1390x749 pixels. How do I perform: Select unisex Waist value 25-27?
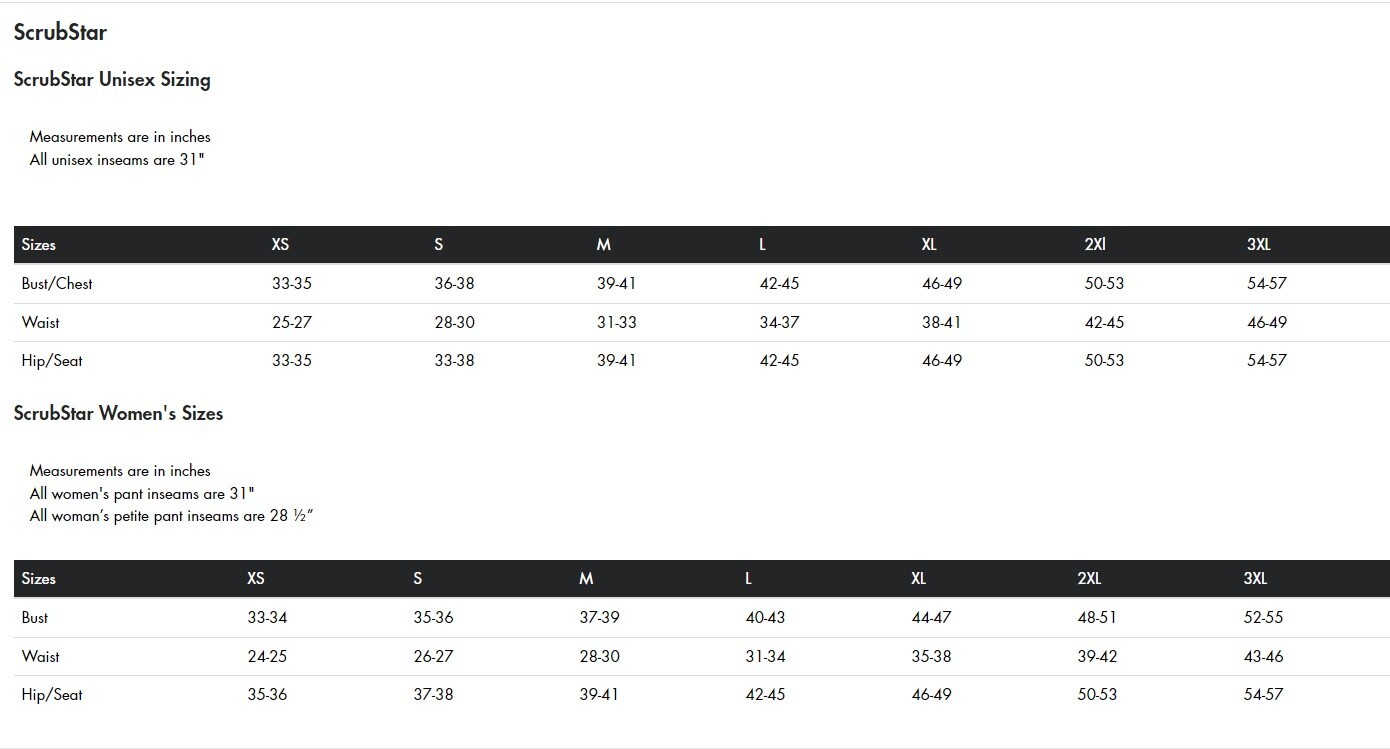click(x=292, y=322)
